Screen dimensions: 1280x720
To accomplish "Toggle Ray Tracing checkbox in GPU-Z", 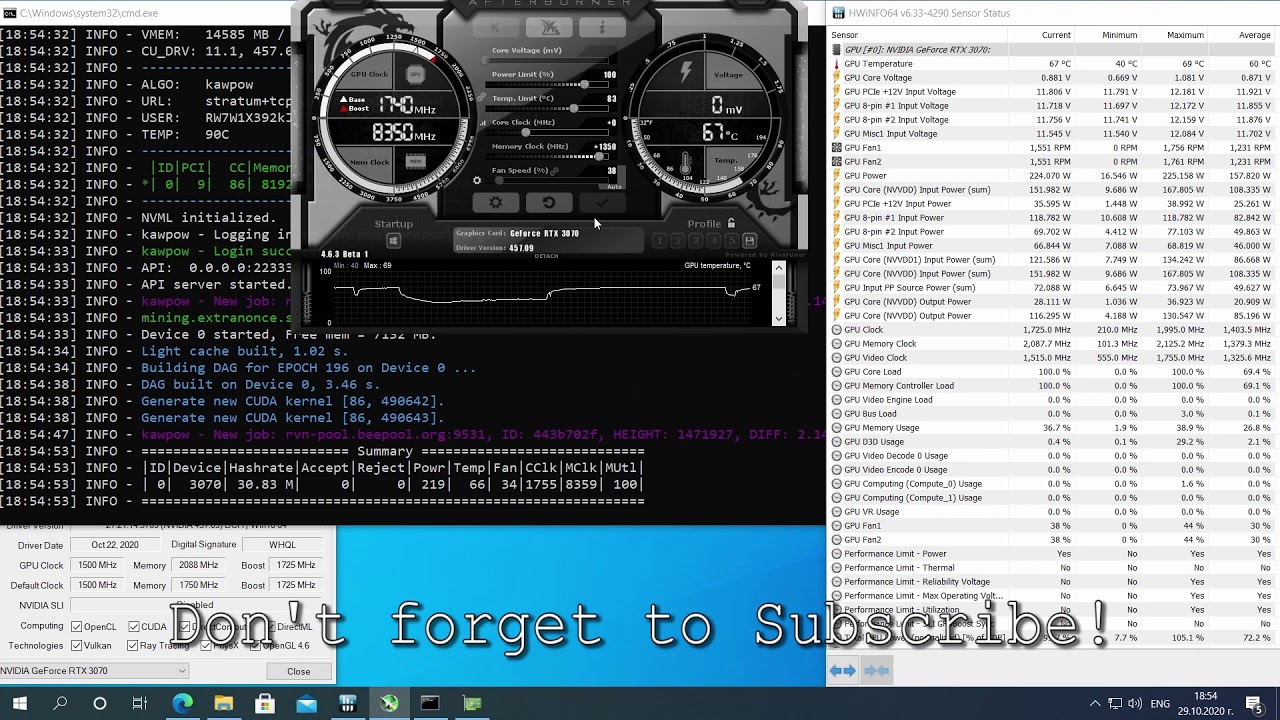I will point(133,646).
